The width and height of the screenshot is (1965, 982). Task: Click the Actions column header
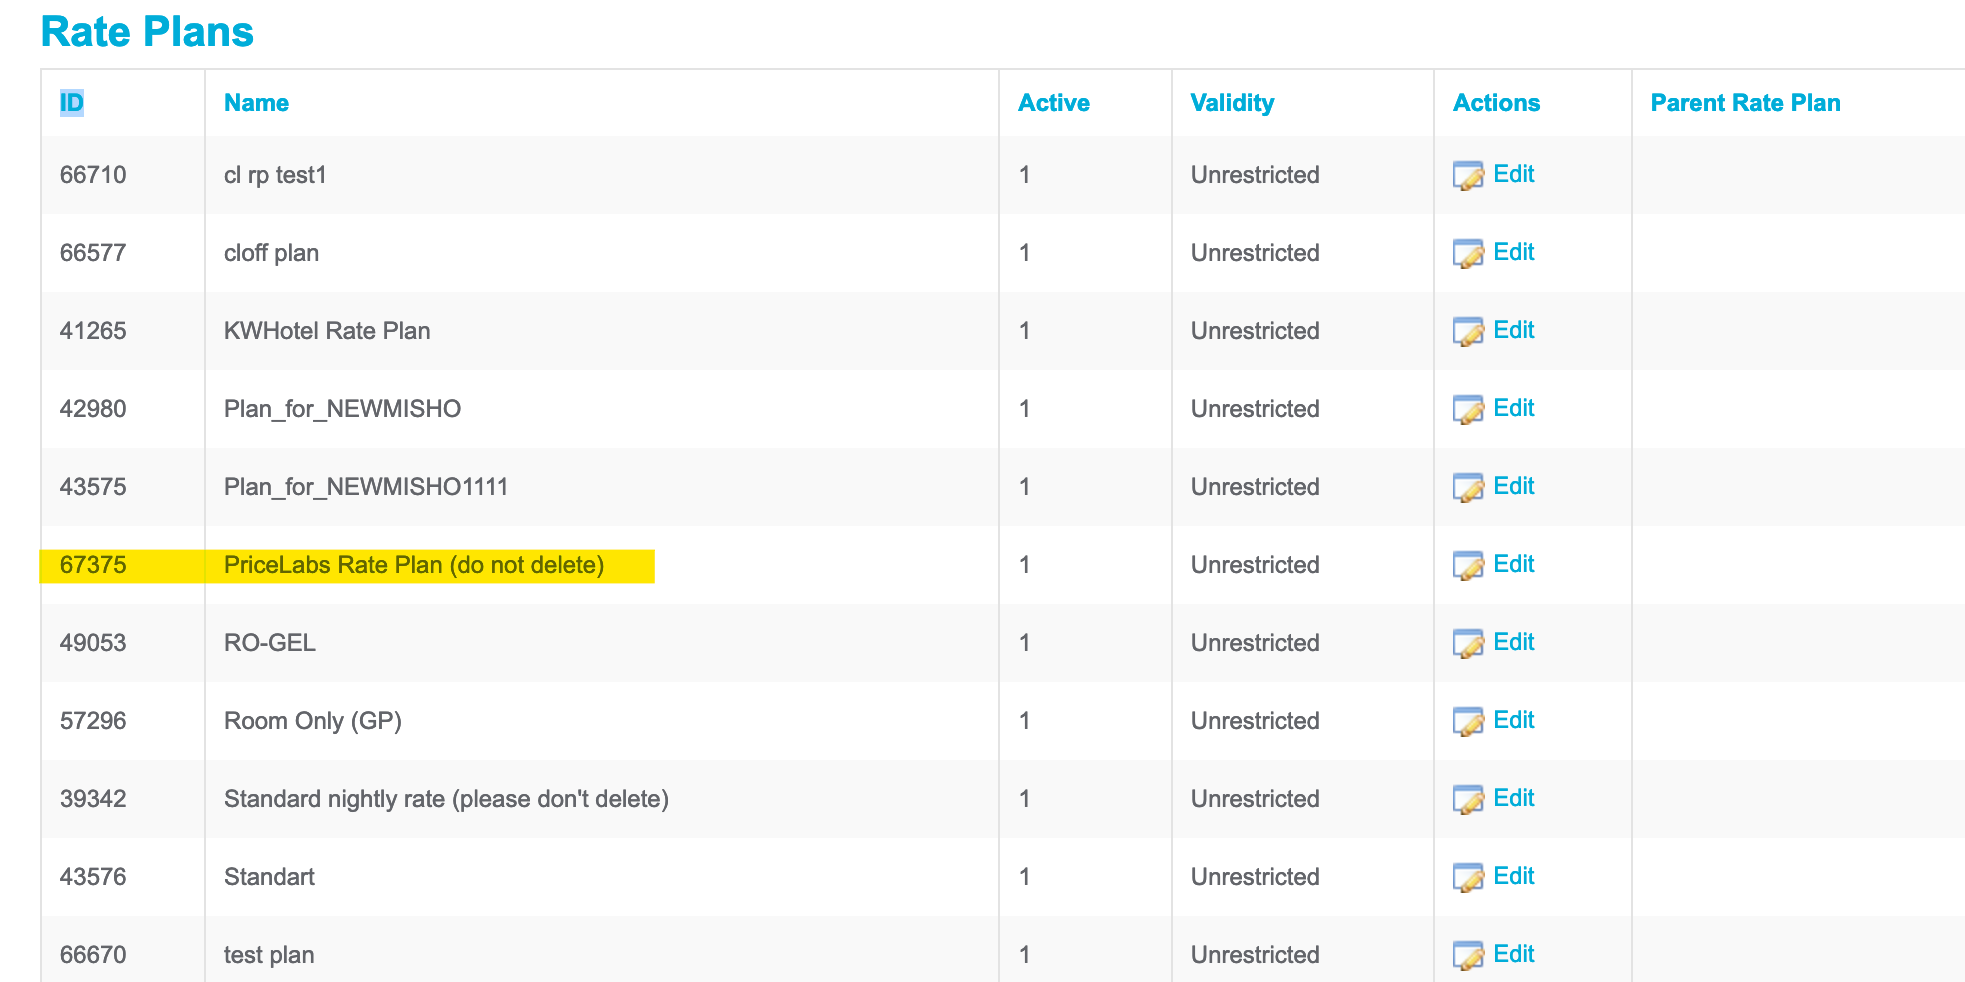(1496, 103)
